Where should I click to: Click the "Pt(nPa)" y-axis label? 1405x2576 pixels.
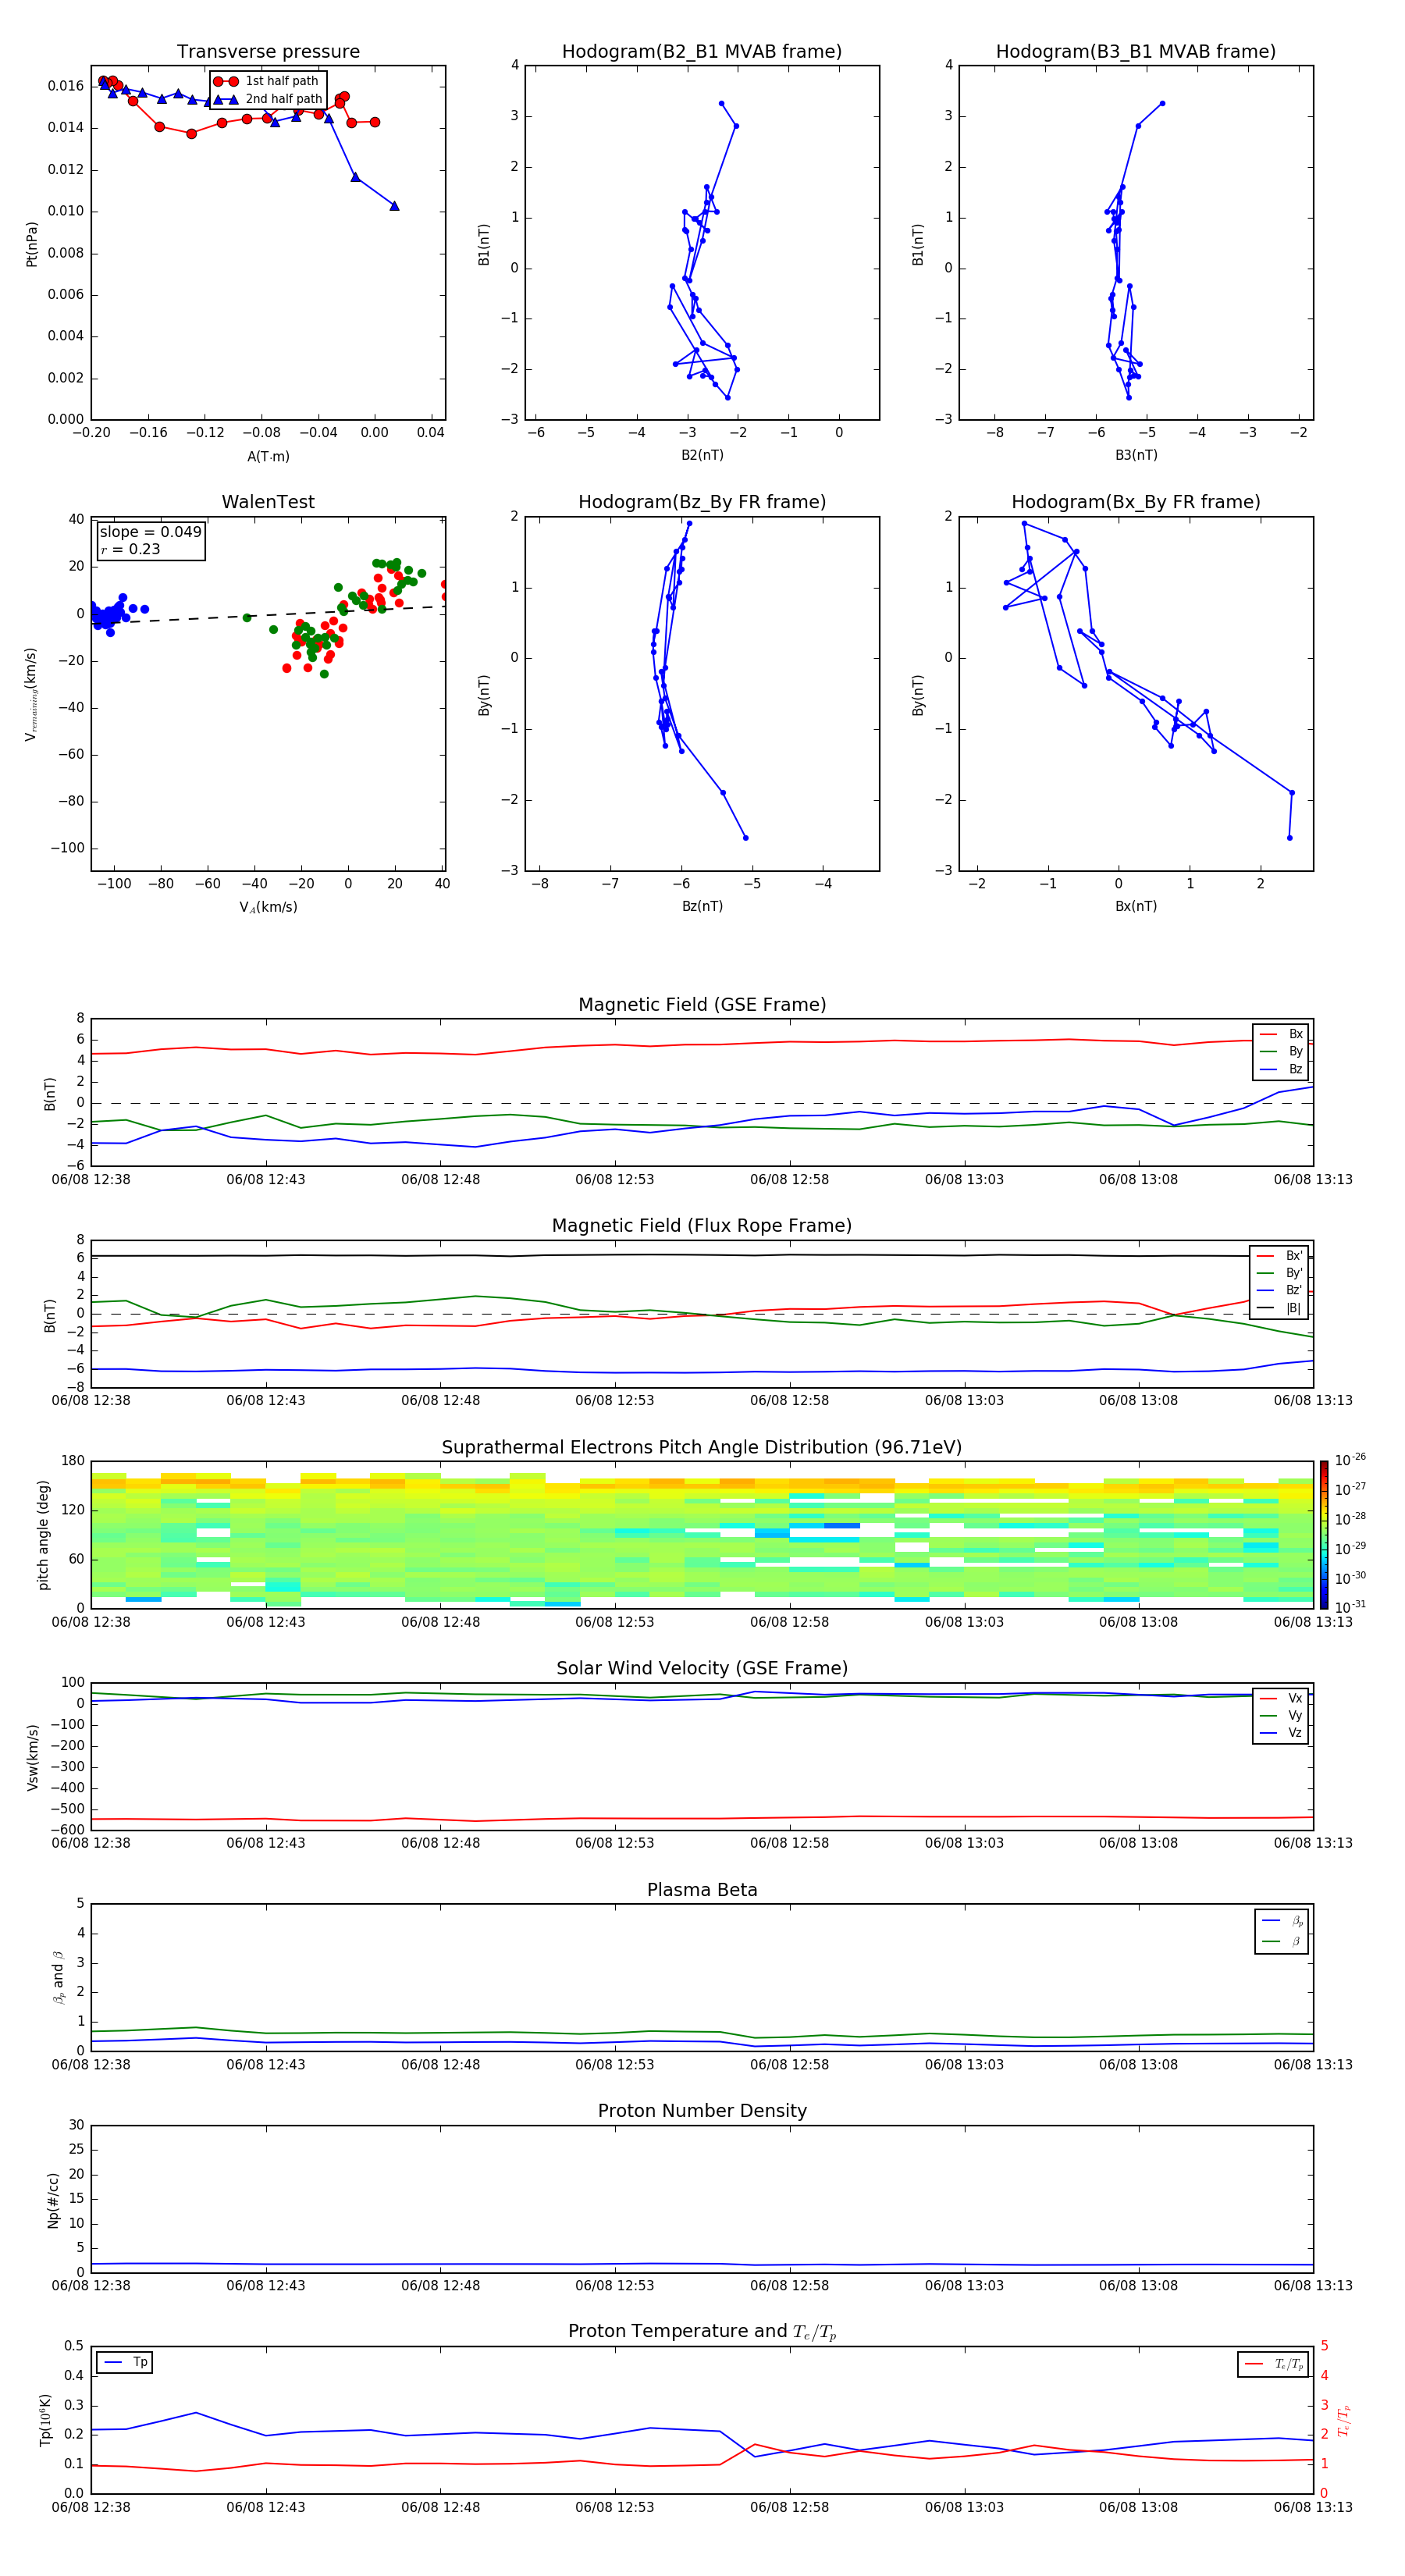pos(31,244)
